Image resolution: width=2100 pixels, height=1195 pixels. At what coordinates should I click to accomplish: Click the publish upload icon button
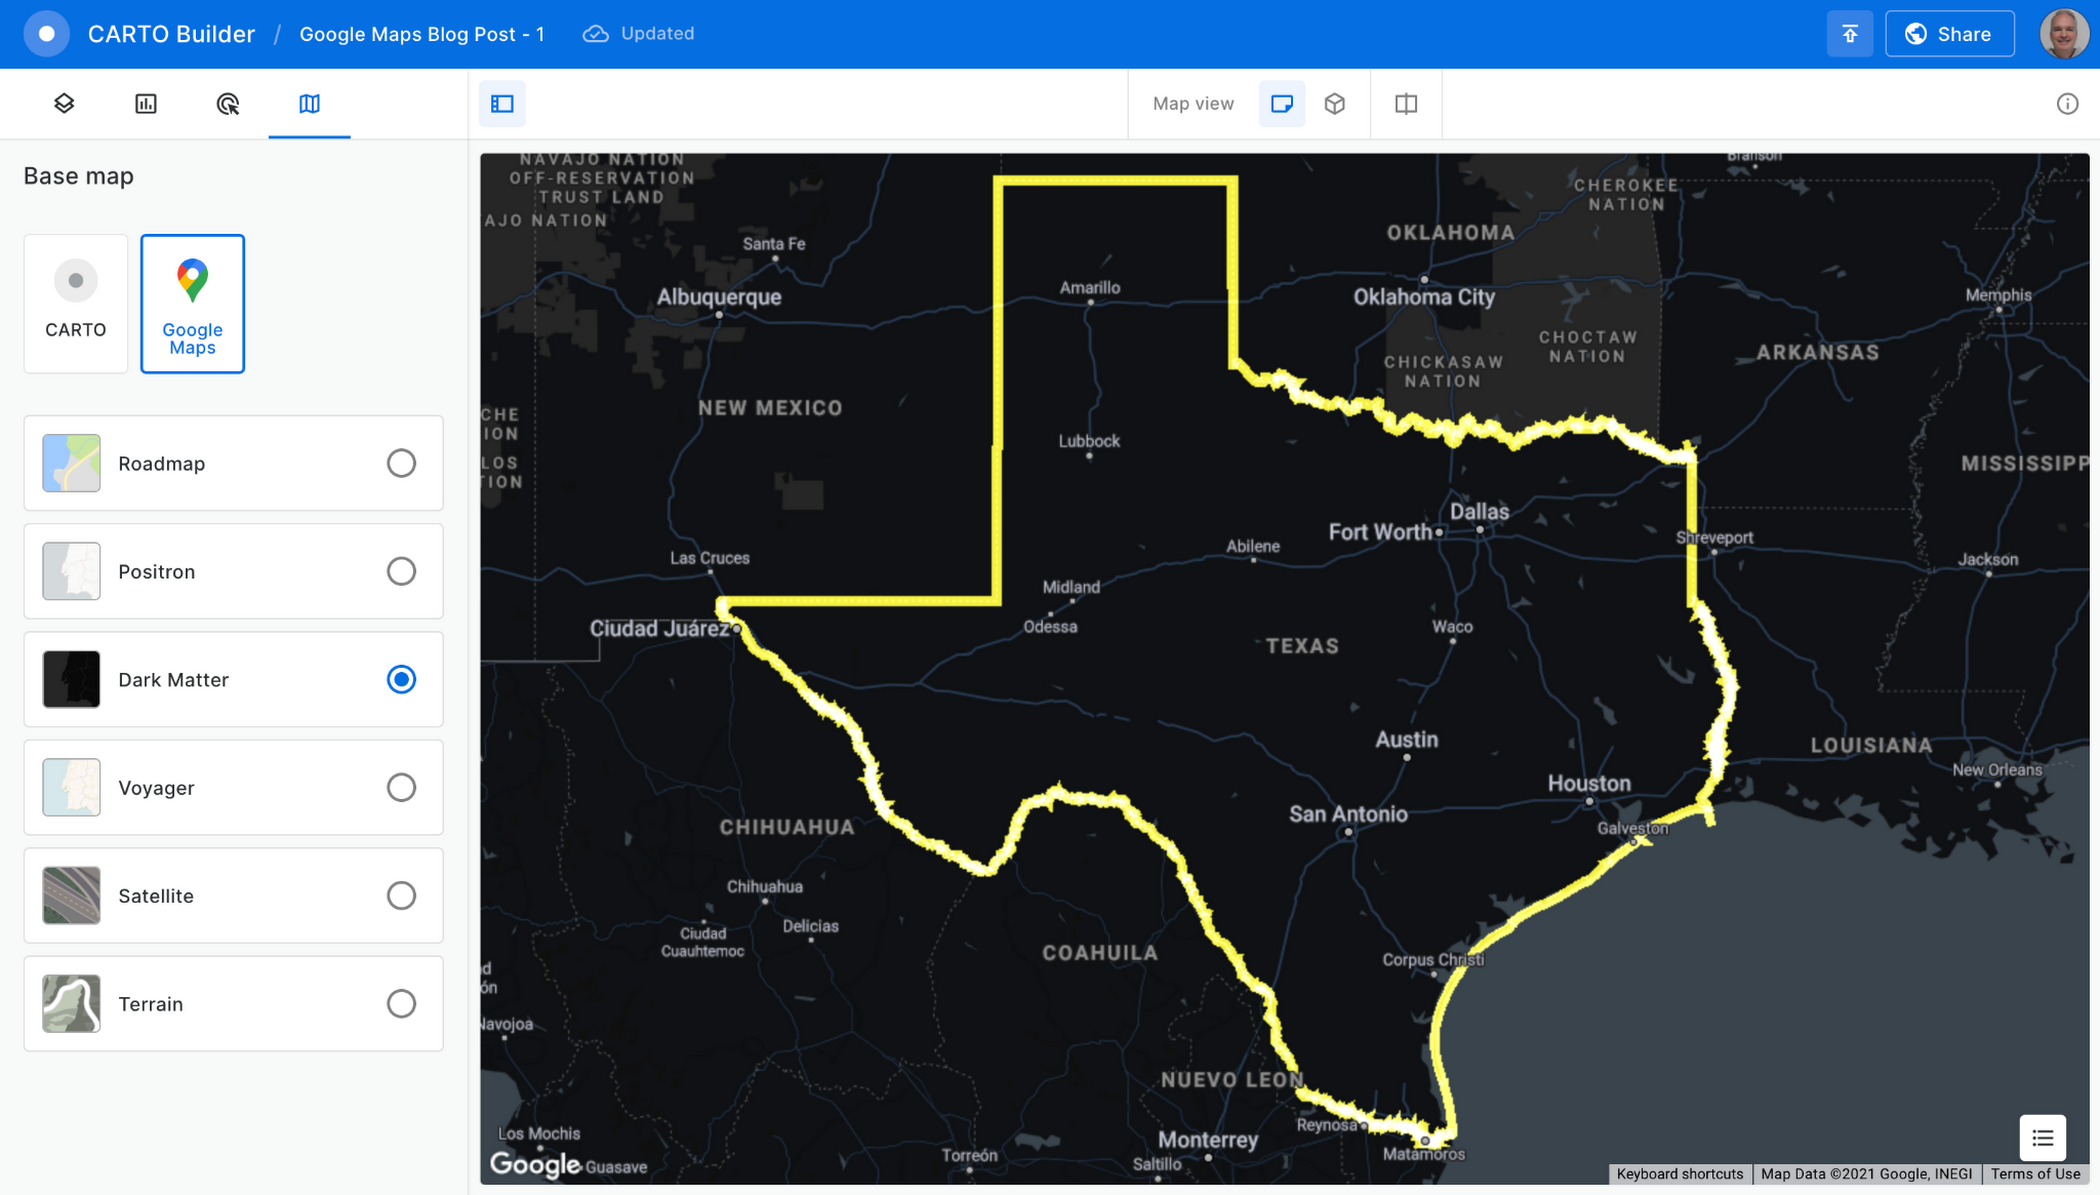pyautogui.click(x=1850, y=34)
